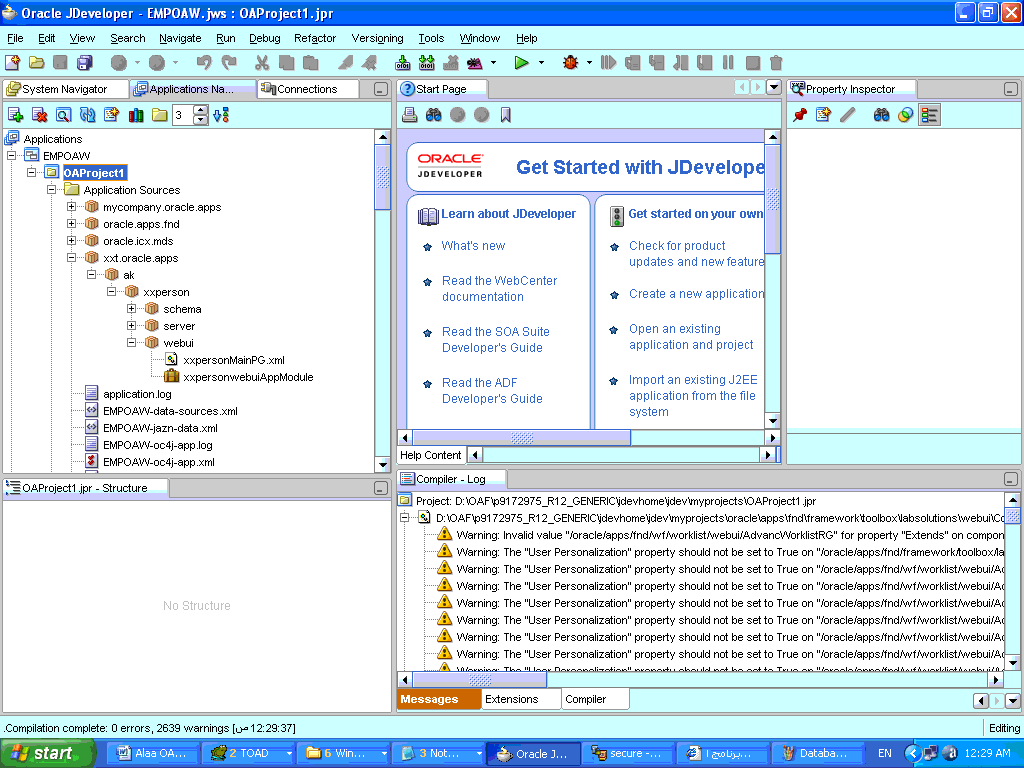Screen dimensions: 1024x768
Task: Open the editor tab list dropdown
Action: [x=774, y=87]
